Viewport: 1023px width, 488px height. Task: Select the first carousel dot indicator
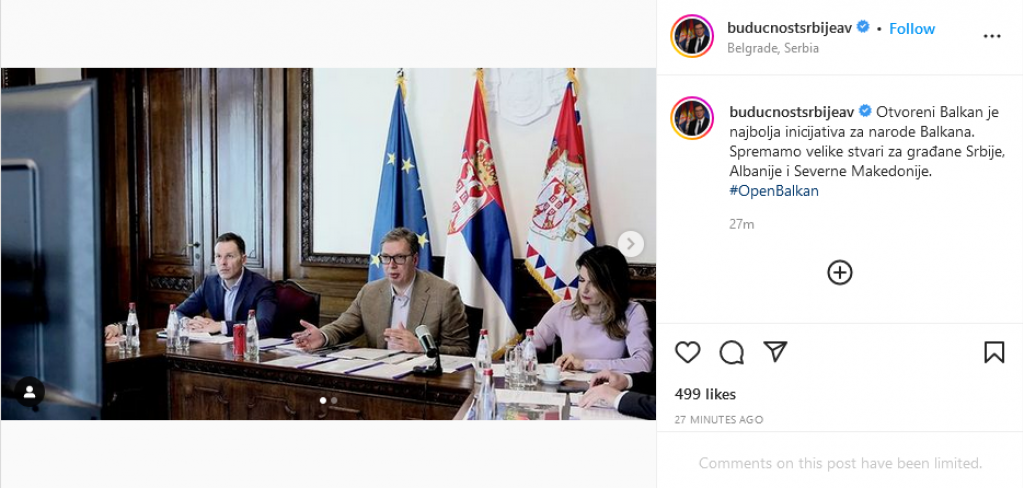pos(322,401)
